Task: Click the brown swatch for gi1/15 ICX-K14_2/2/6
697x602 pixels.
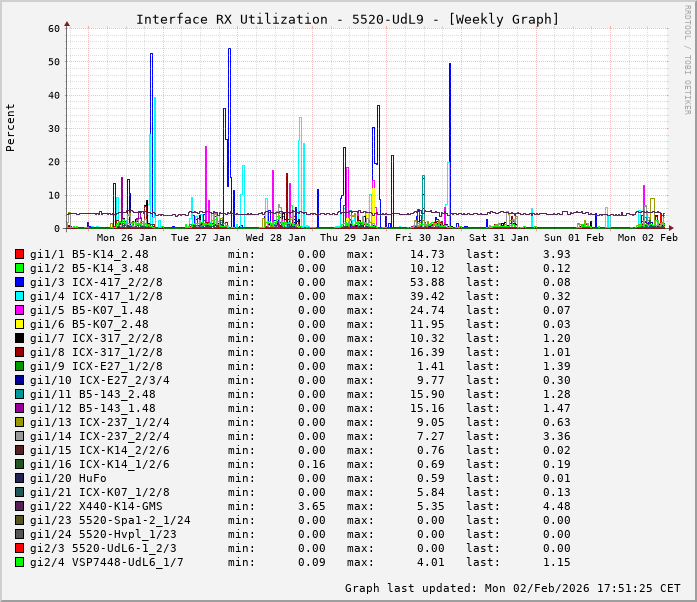Action: [x=19, y=450]
